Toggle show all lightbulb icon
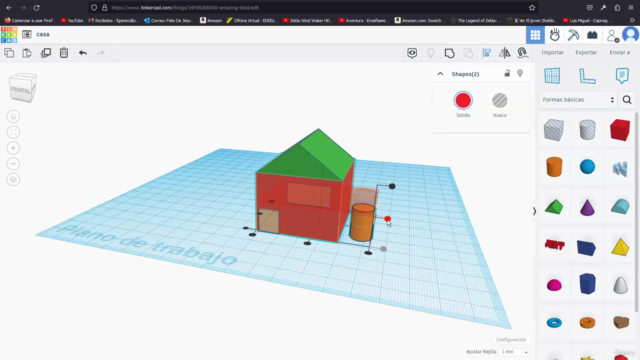640x360 pixels. (431, 53)
